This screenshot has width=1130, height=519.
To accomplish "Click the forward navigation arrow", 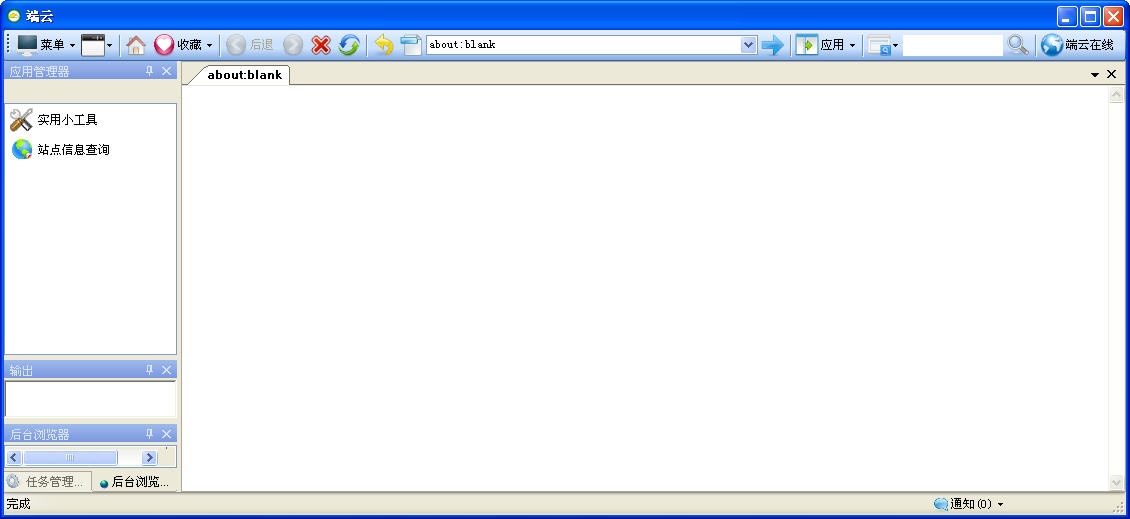I will (x=293, y=45).
